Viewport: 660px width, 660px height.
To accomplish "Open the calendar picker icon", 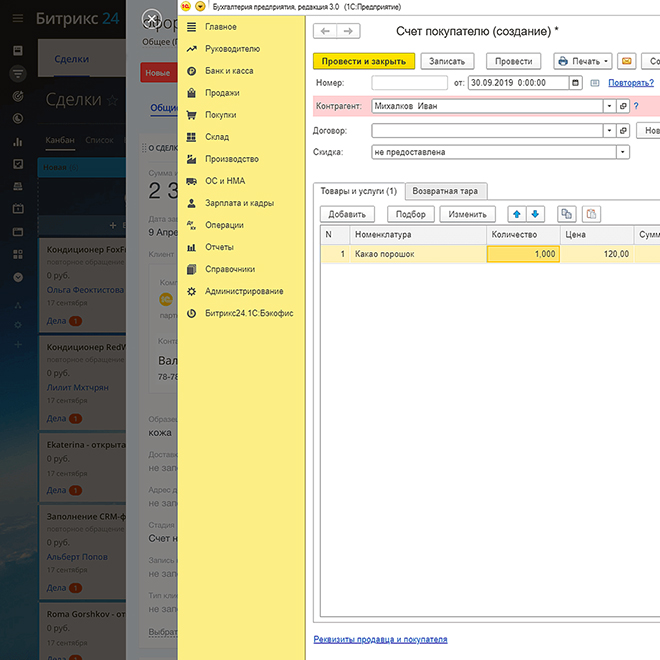I will click(x=575, y=82).
